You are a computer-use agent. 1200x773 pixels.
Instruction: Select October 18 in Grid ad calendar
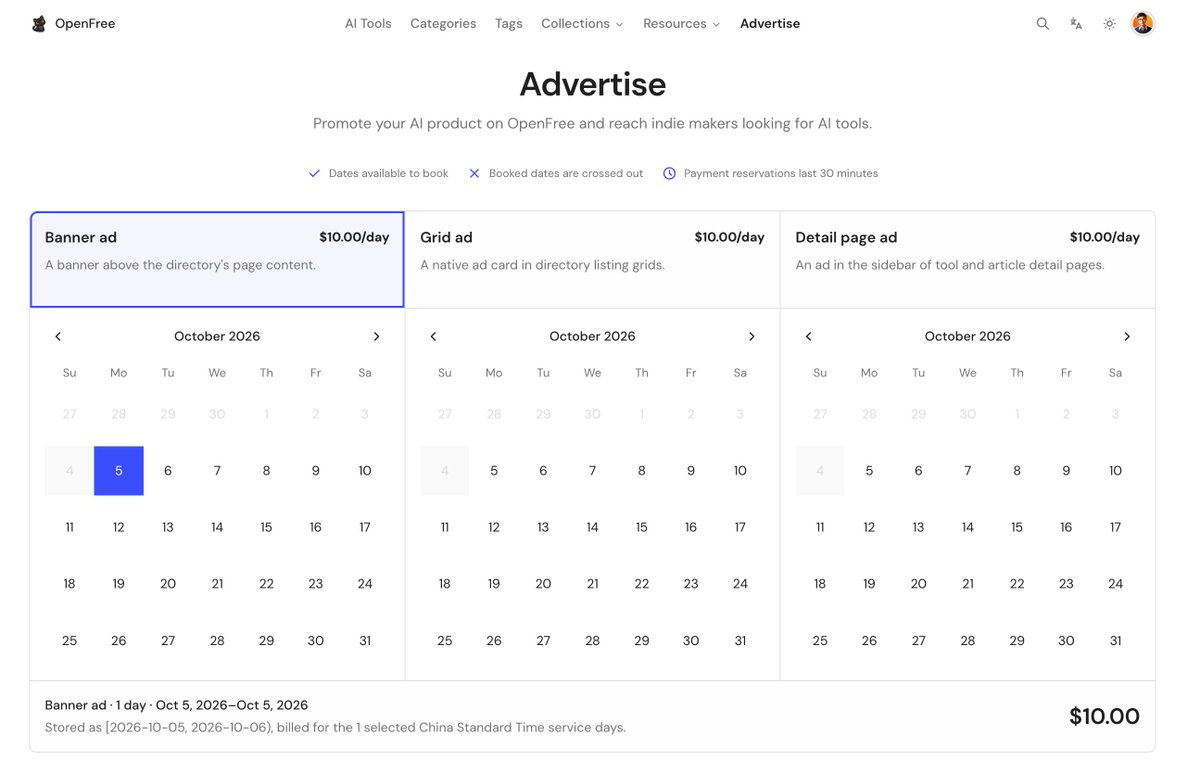pyautogui.click(x=445, y=584)
